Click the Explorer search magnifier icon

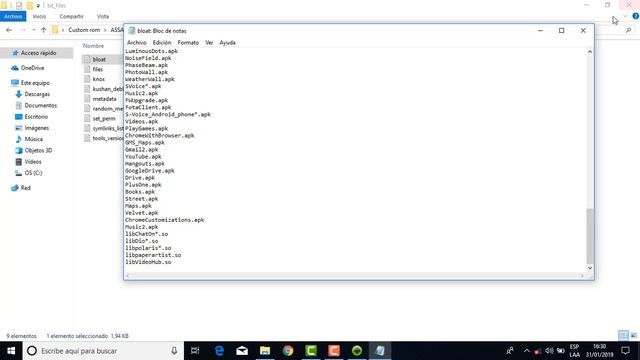tap(629, 30)
